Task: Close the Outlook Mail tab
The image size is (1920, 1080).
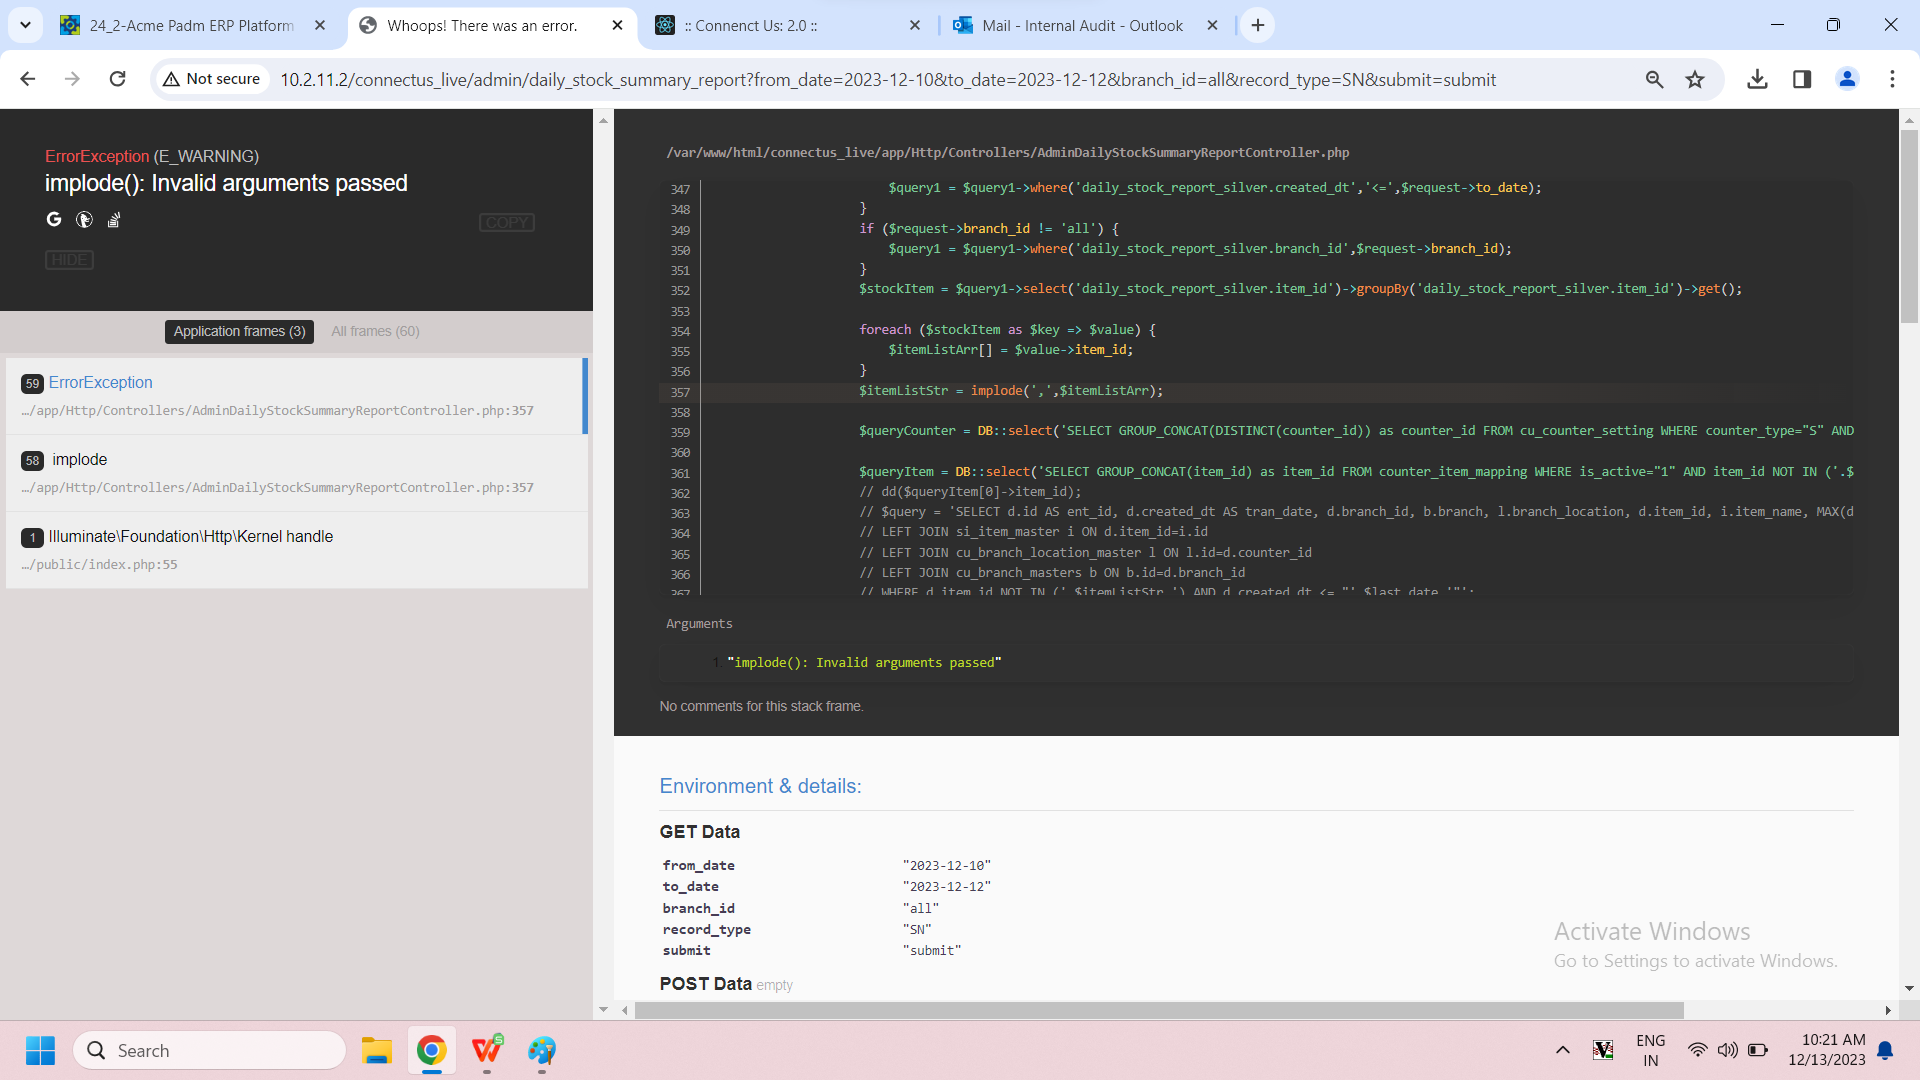Action: pos(1212,25)
